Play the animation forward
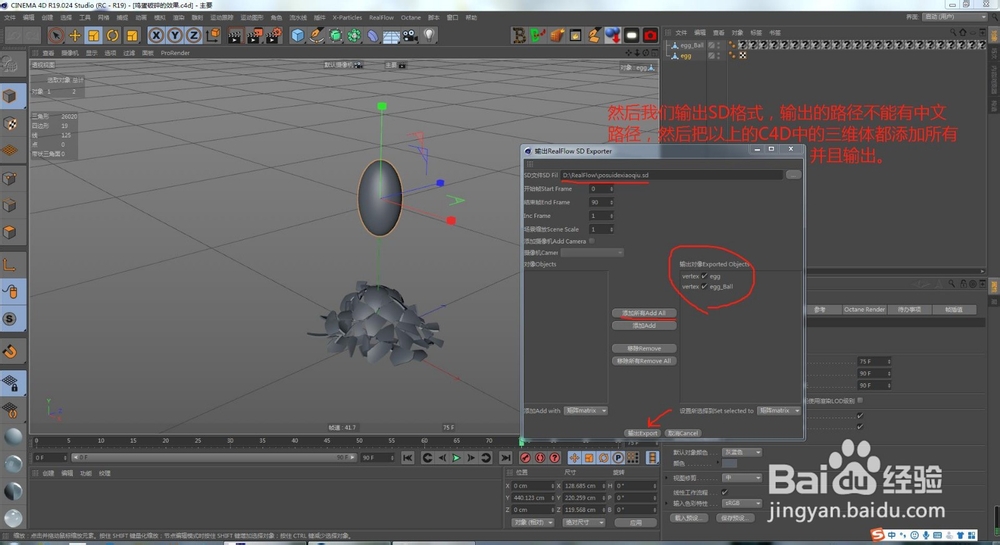The width and height of the screenshot is (1000, 545). [x=456, y=458]
